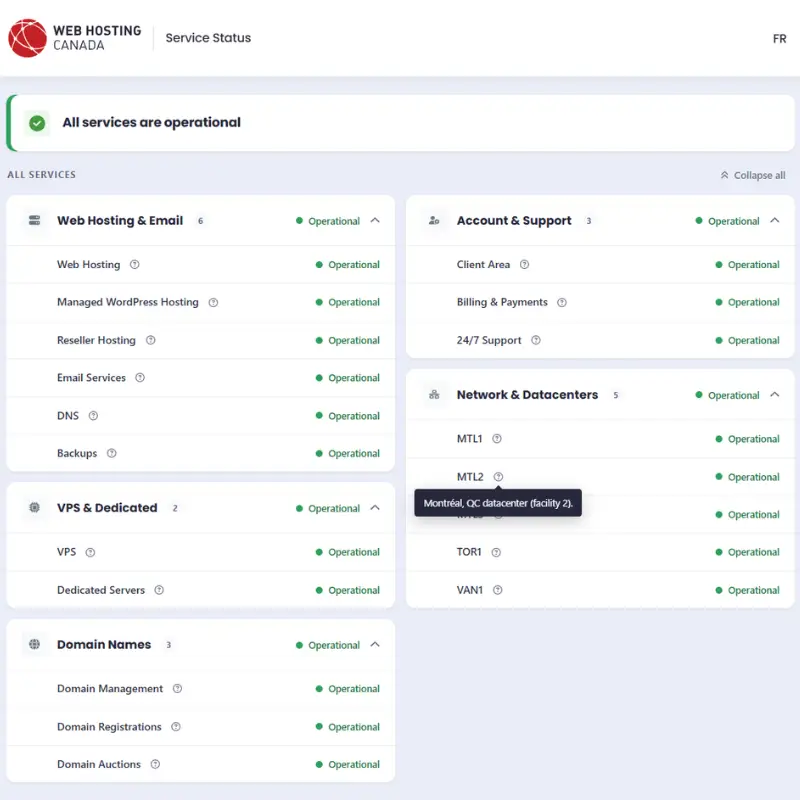Click Operational status in the DNS row
800x800 pixels.
pyautogui.click(x=347, y=416)
